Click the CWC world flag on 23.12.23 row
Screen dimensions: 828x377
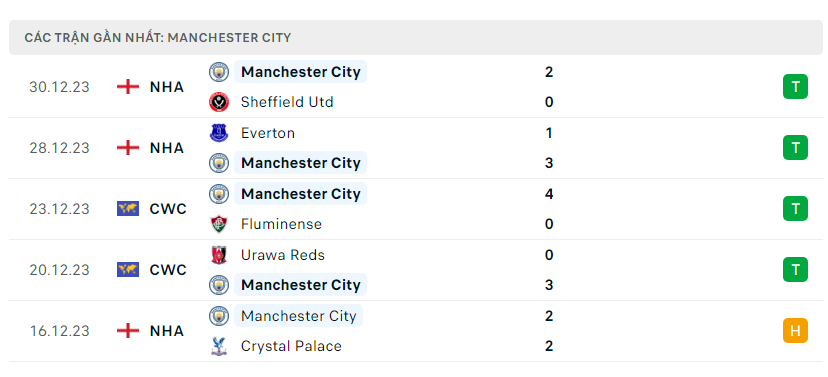tap(128, 209)
